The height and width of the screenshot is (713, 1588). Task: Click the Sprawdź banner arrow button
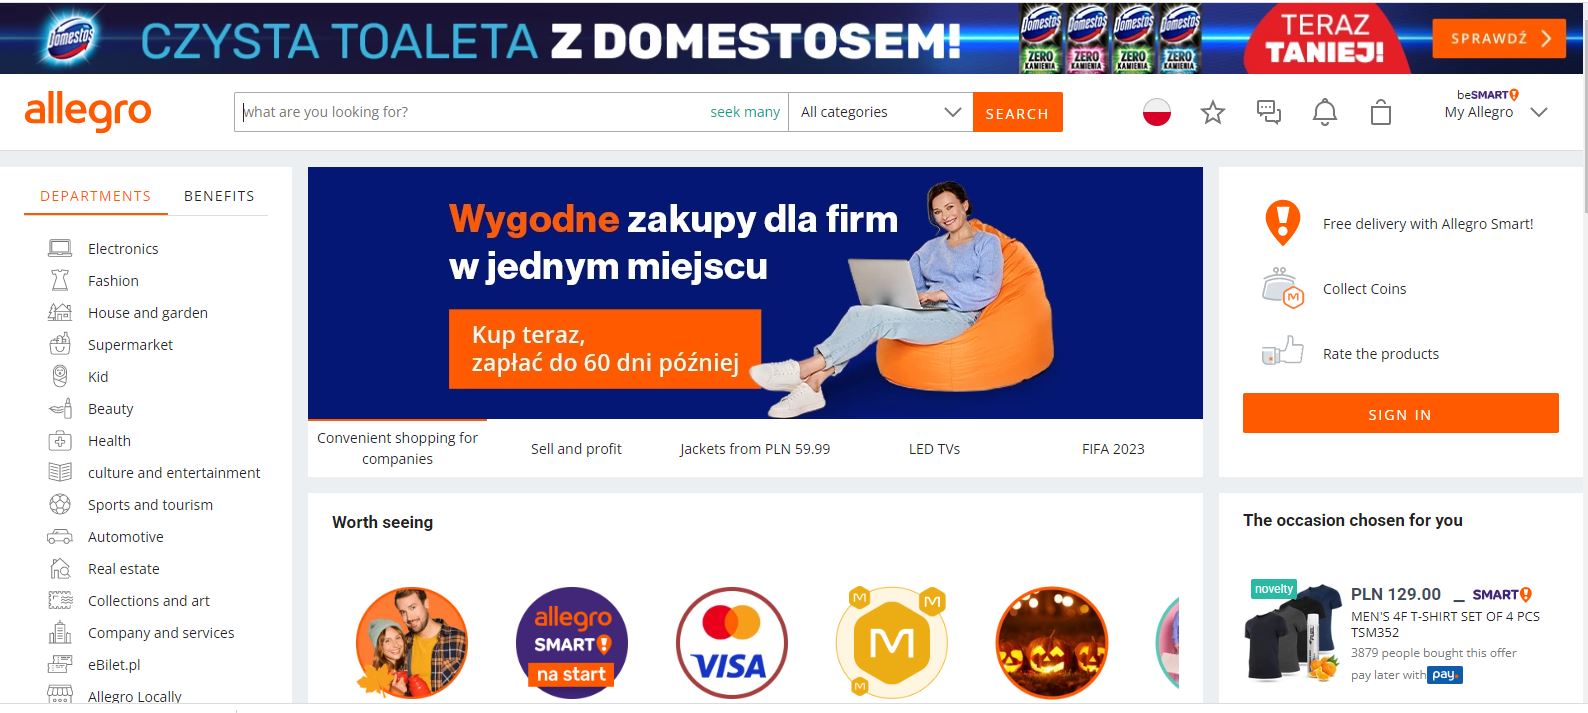coord(1498,39)
